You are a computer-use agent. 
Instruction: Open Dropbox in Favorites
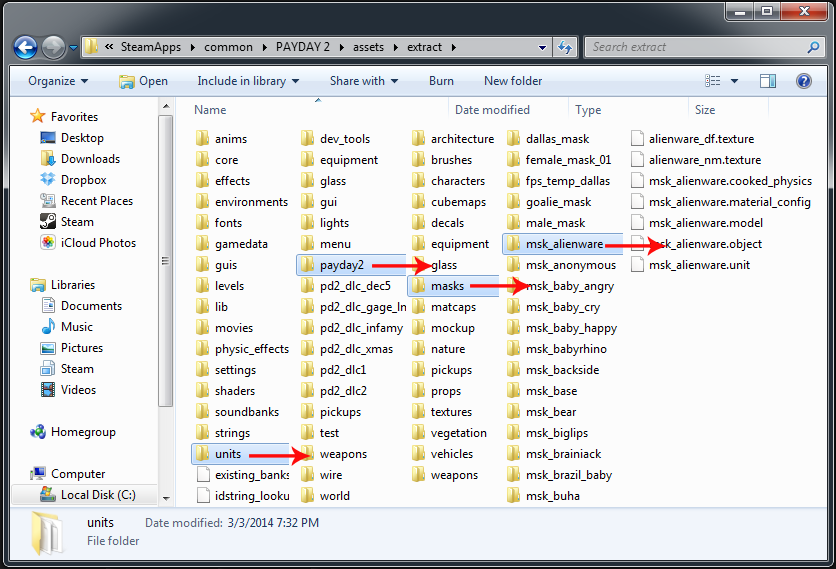click(73, 180)
